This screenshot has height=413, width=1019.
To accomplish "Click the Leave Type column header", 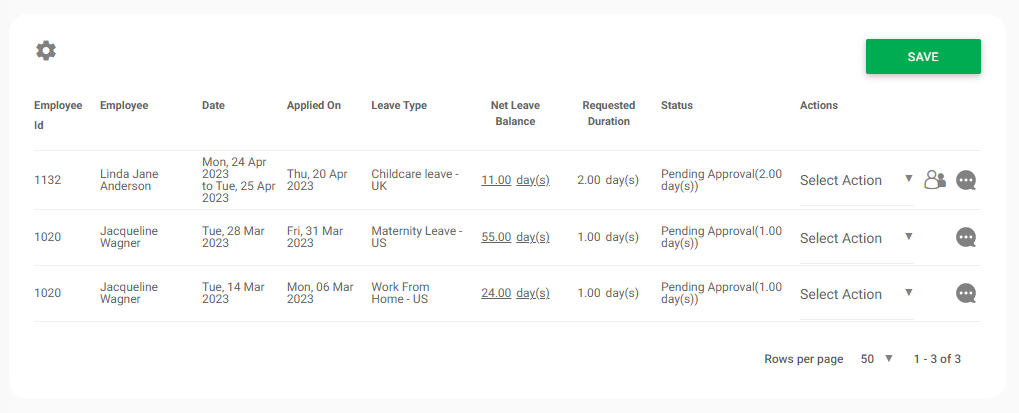I will point(399,105).
